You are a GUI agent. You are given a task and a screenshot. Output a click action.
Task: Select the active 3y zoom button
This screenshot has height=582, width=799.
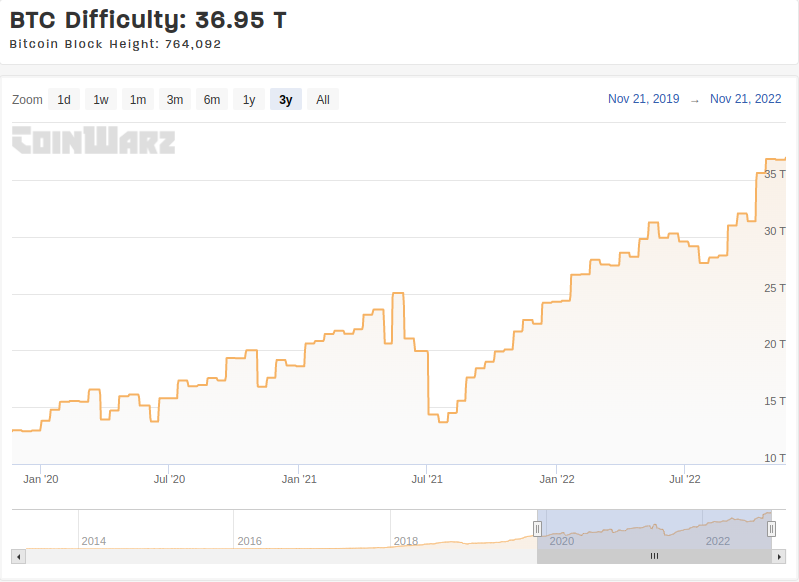pyautogui.click(x=286, y=99)
